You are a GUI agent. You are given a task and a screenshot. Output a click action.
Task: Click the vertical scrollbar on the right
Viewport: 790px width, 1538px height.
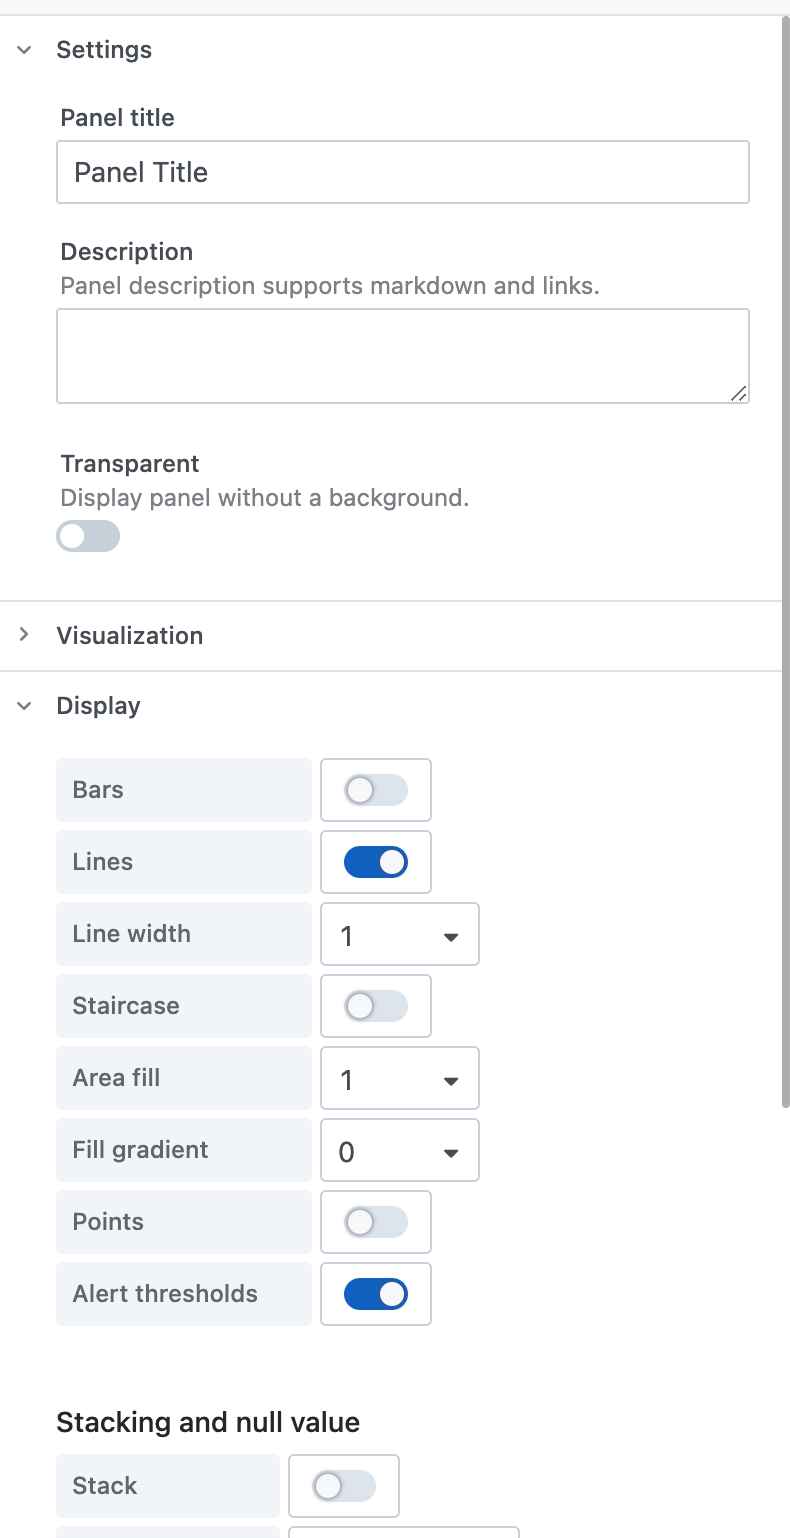pyautogui.click(x=785, y=560)
